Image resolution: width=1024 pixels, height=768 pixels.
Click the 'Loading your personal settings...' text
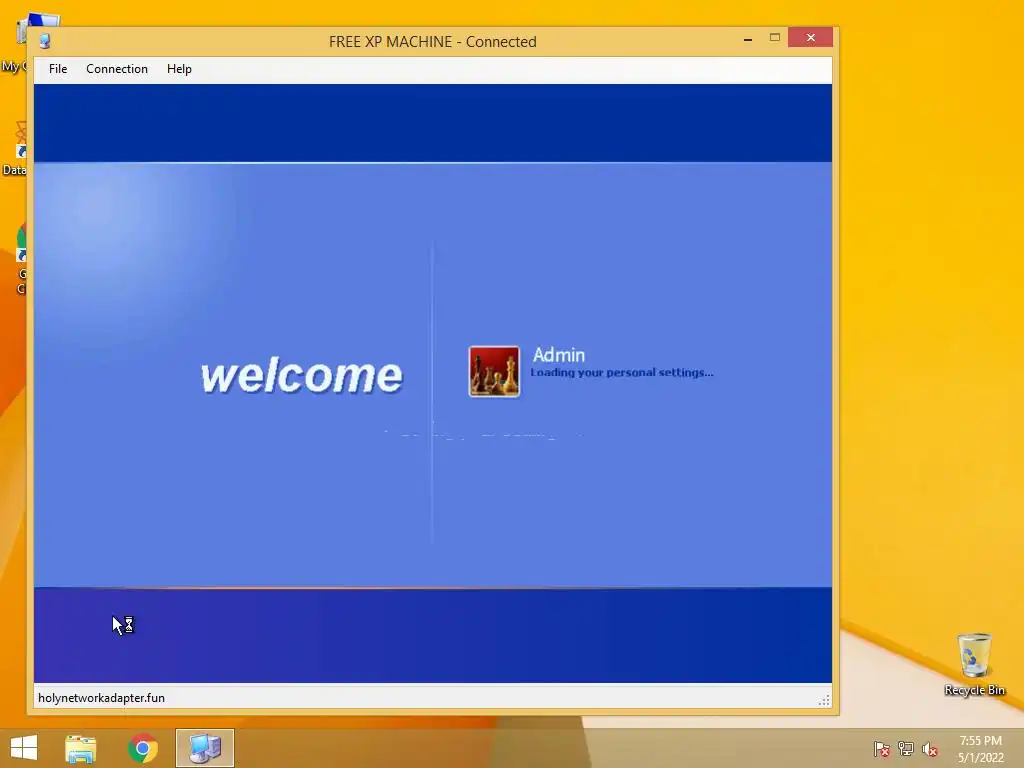click(x=621, y=373)
